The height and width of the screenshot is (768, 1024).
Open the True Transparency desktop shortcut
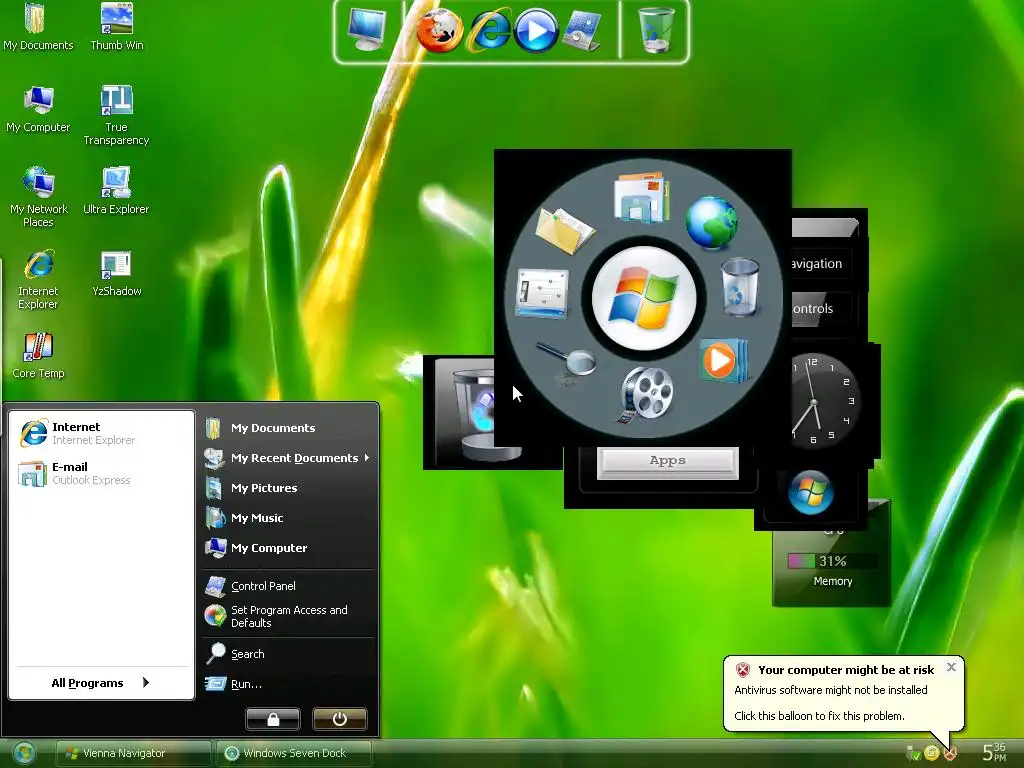click(x=116, y=116)
